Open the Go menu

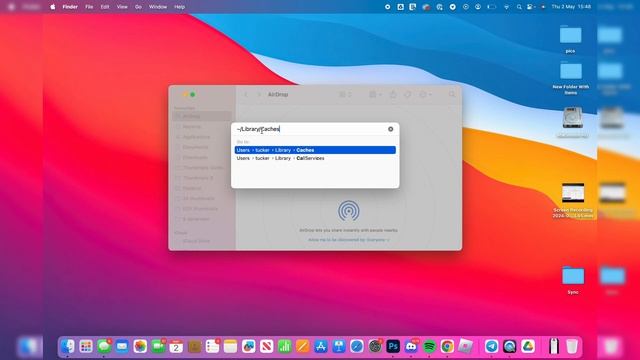138,7
